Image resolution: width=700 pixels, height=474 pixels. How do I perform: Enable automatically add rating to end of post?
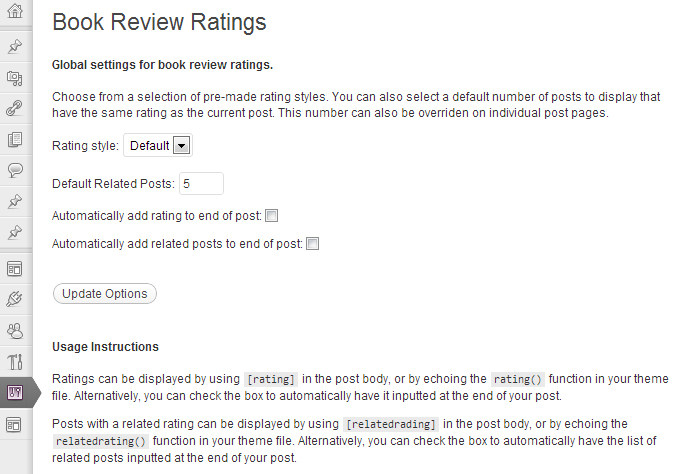(x=271, y=215)
